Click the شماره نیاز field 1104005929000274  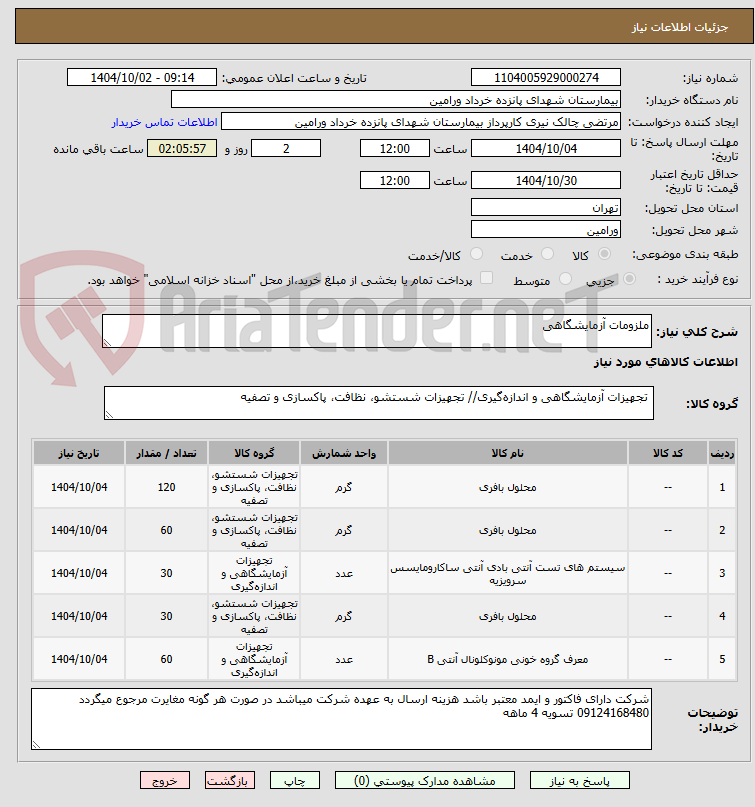click(546, 78)
